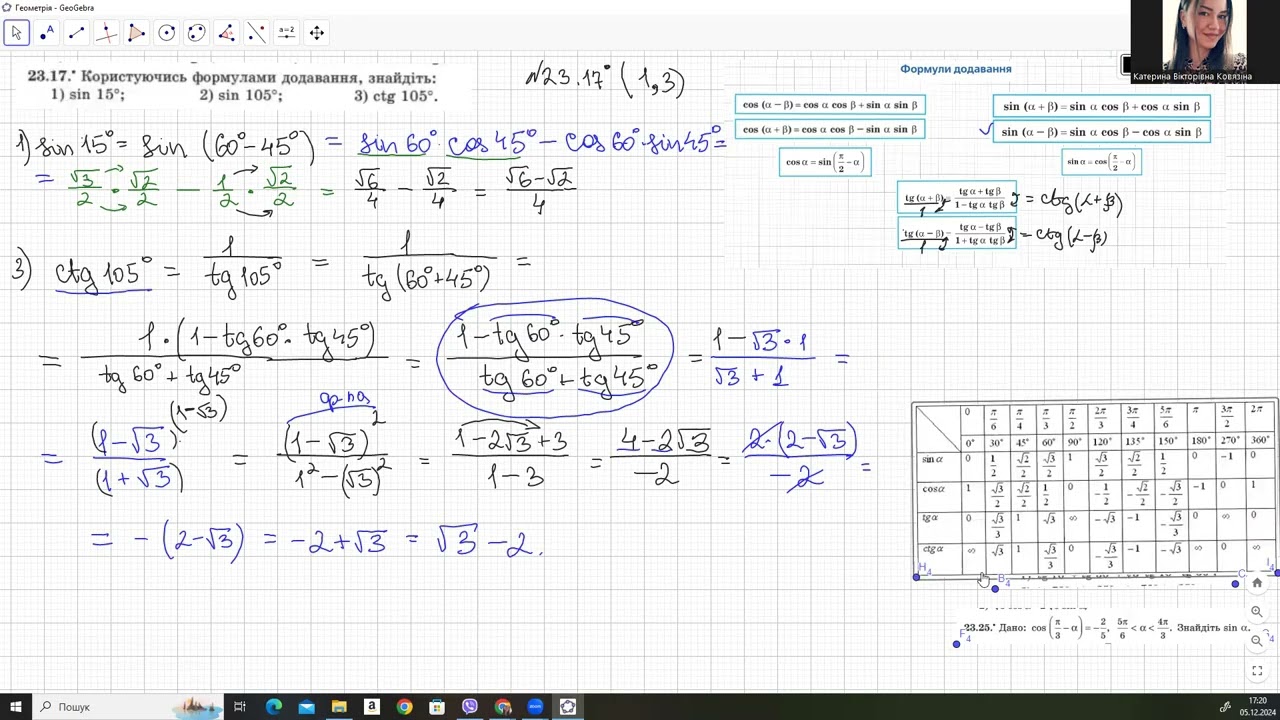Click the pen input tray icon

click(x=1225, y=707)
